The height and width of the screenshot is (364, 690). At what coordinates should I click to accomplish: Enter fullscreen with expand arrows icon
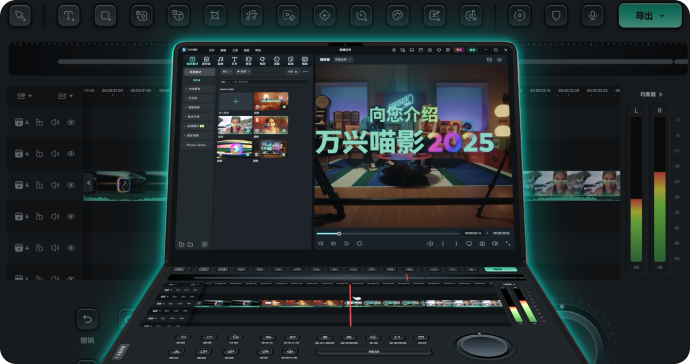point(508,243)
